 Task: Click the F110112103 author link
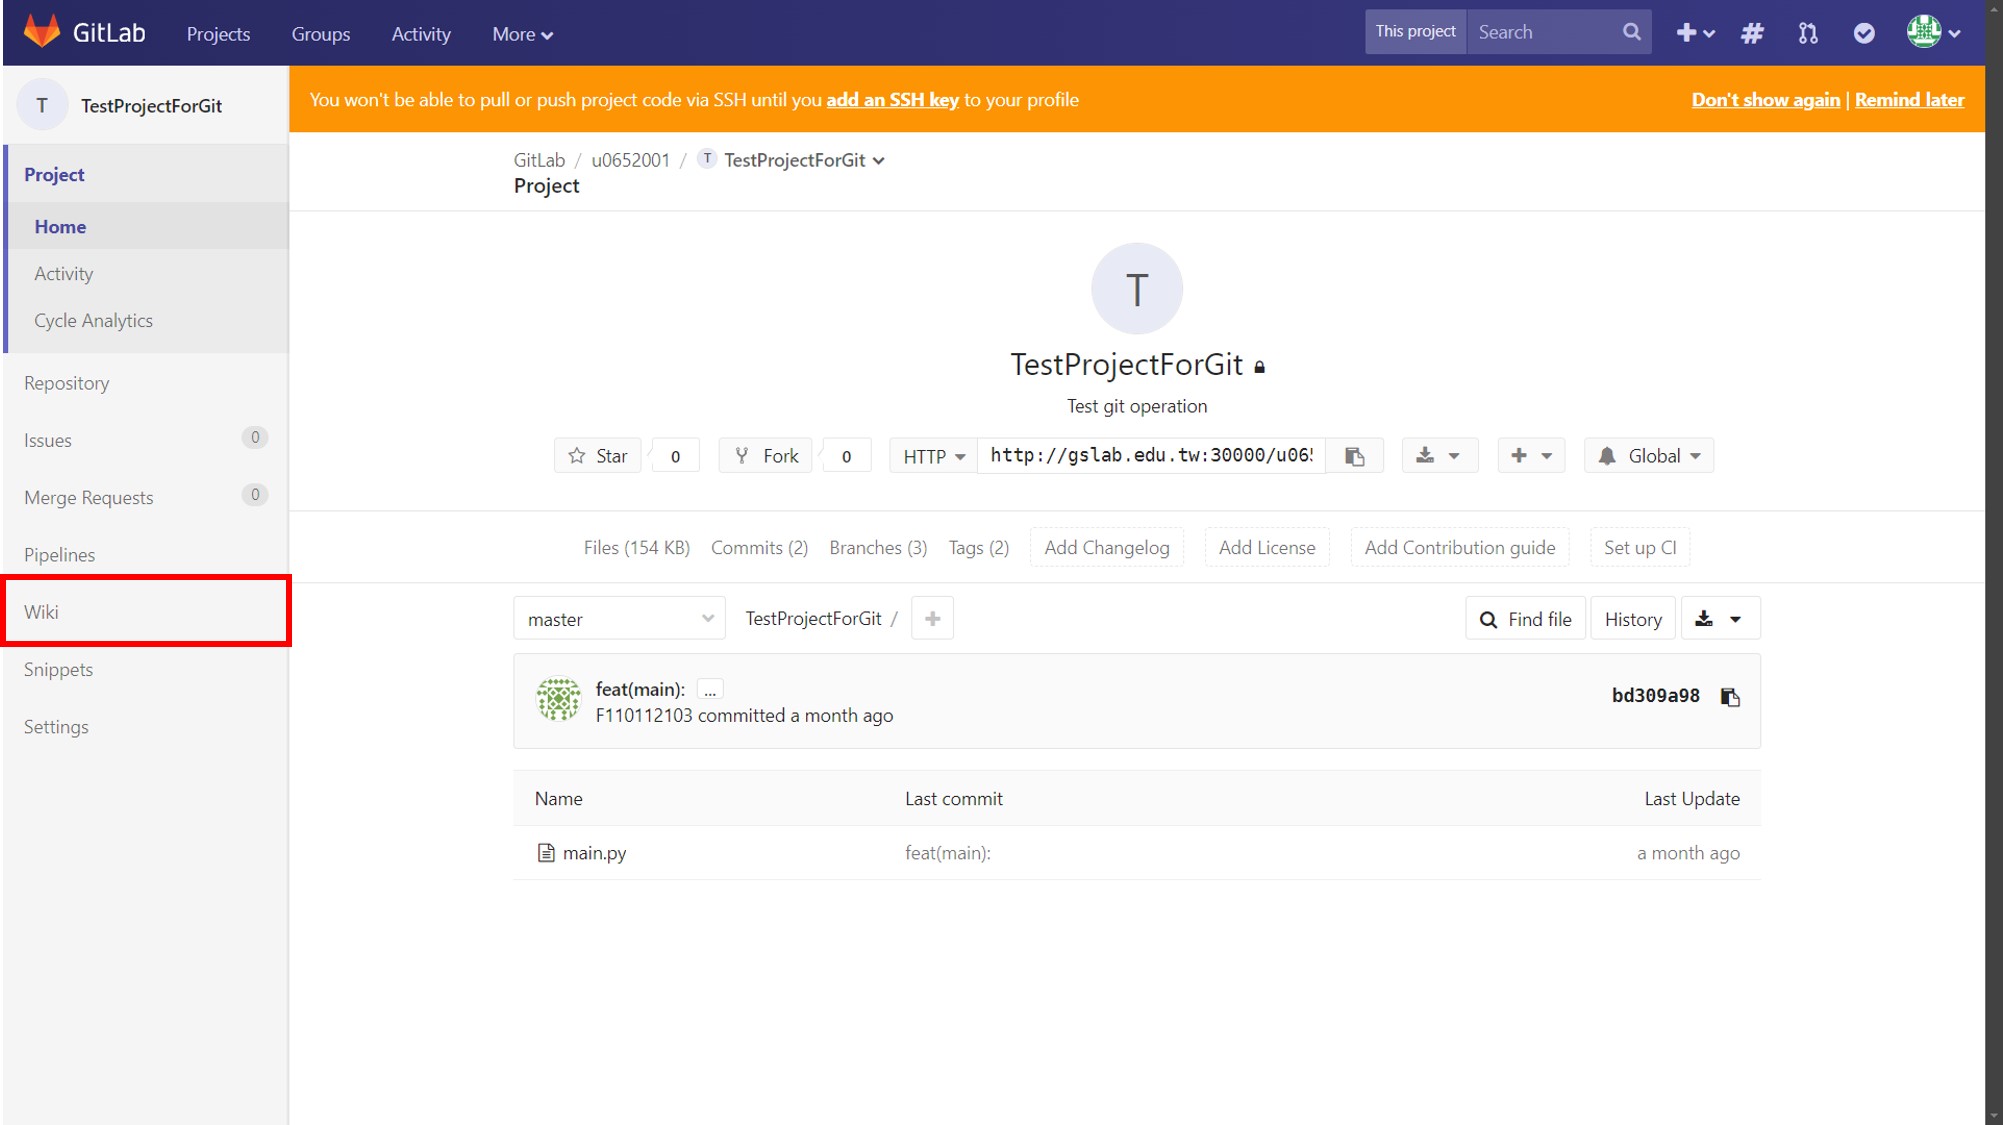click(644, 716)
